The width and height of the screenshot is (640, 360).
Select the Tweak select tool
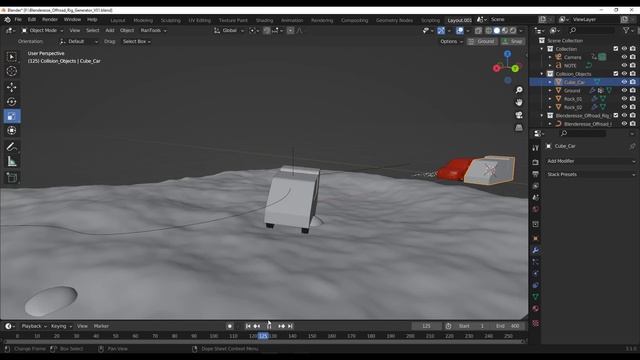click(x=11, y=57)
